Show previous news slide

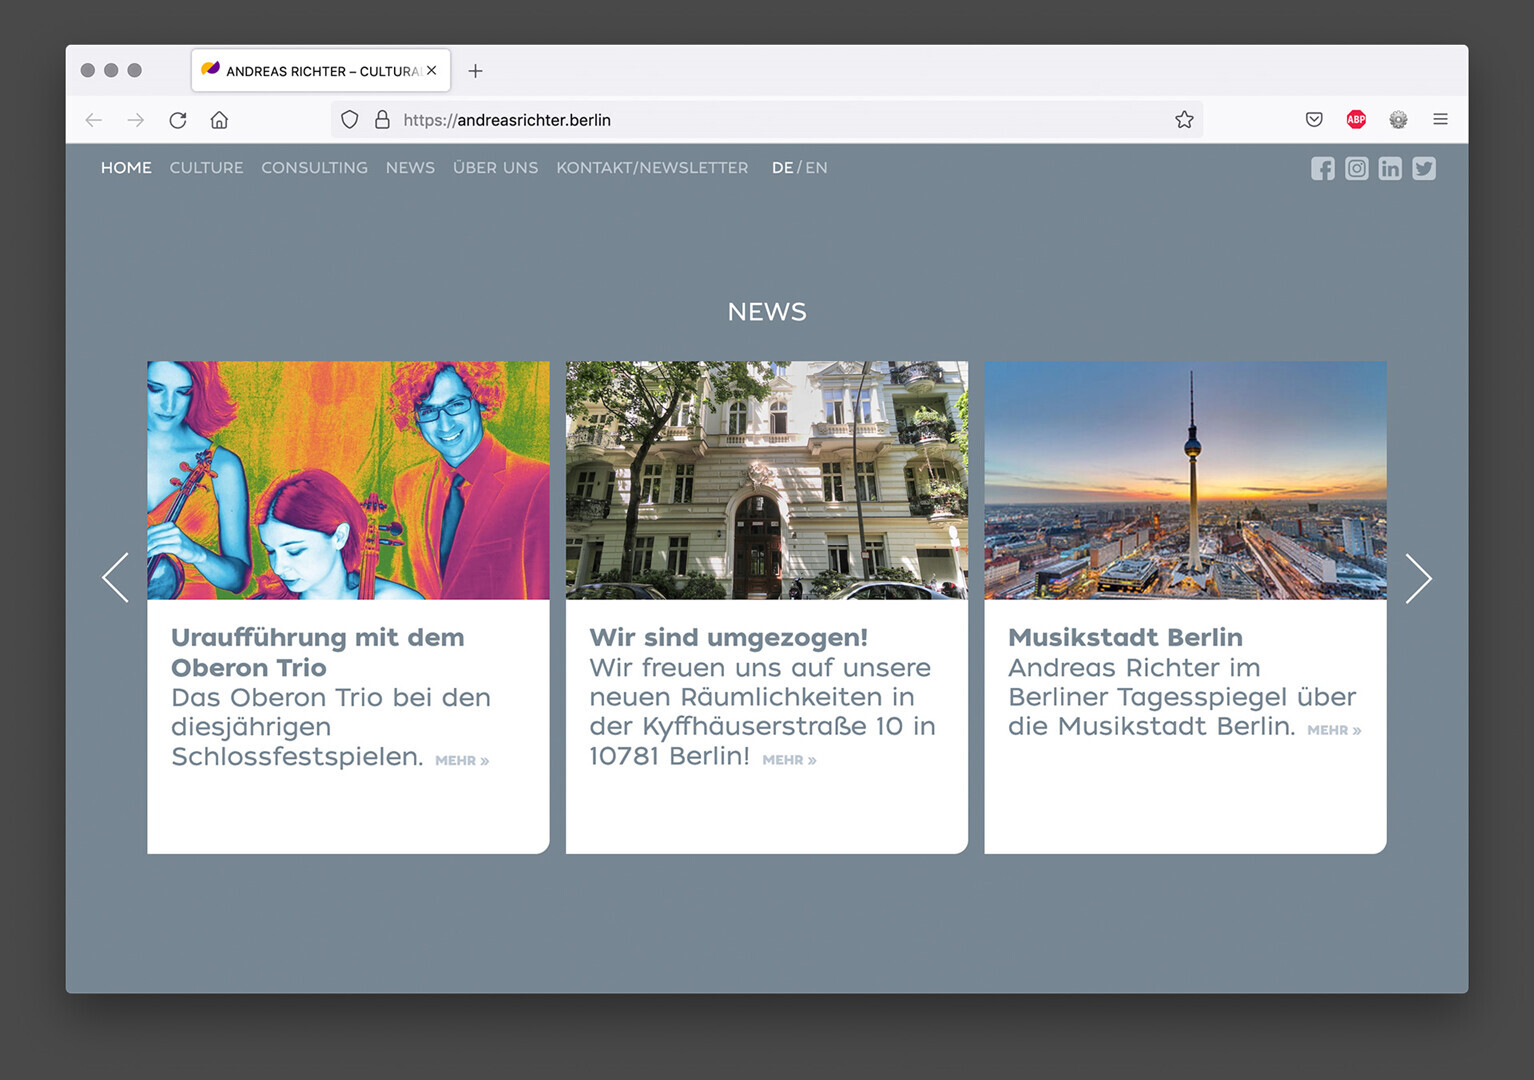tap(116, 578)
